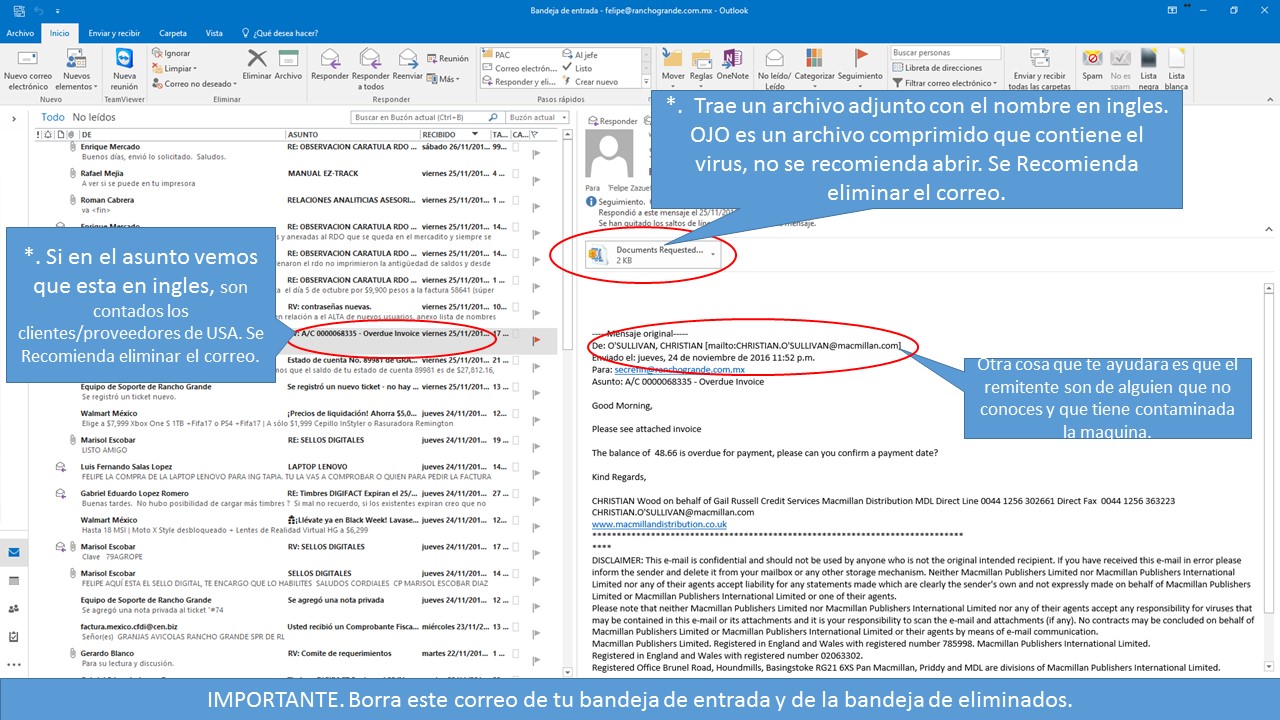Add sender to Lista blanca
This screenshot has height=720, width=1280.
pos(1176,68)
